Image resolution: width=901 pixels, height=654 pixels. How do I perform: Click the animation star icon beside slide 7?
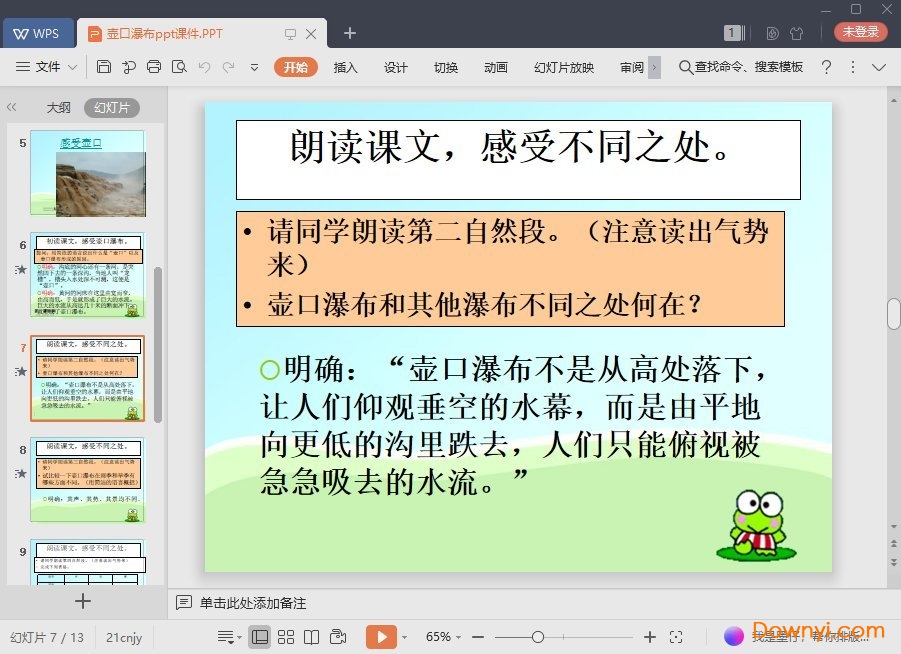coord(21,371)
